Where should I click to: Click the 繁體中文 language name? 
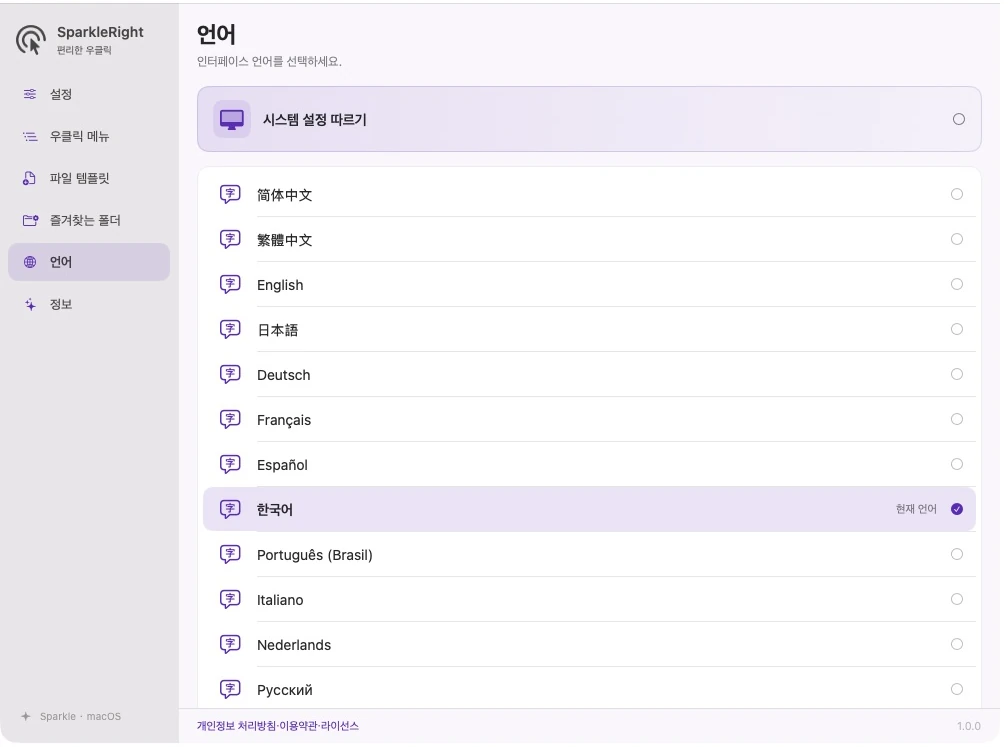coord(285,240)
